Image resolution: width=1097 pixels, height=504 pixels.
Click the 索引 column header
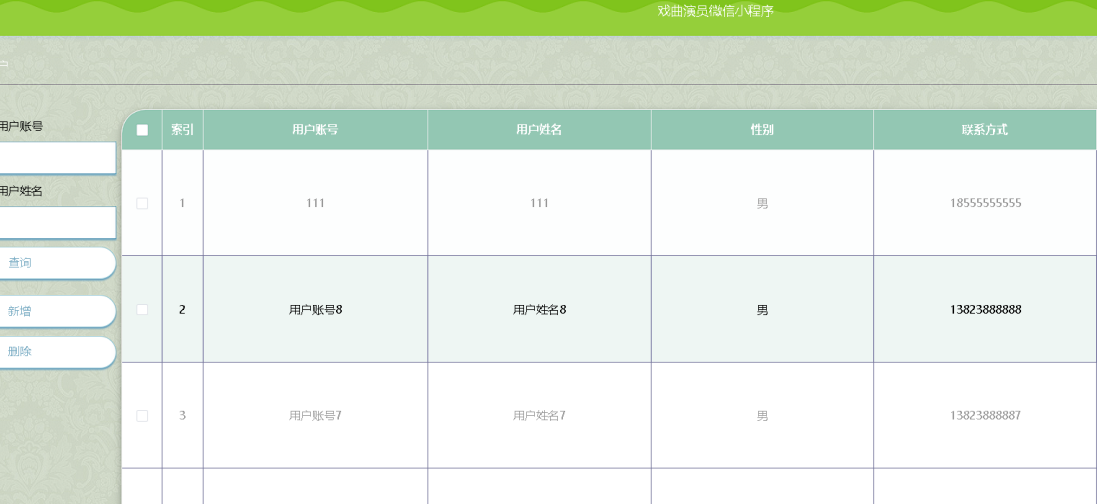tap(183, 130)
